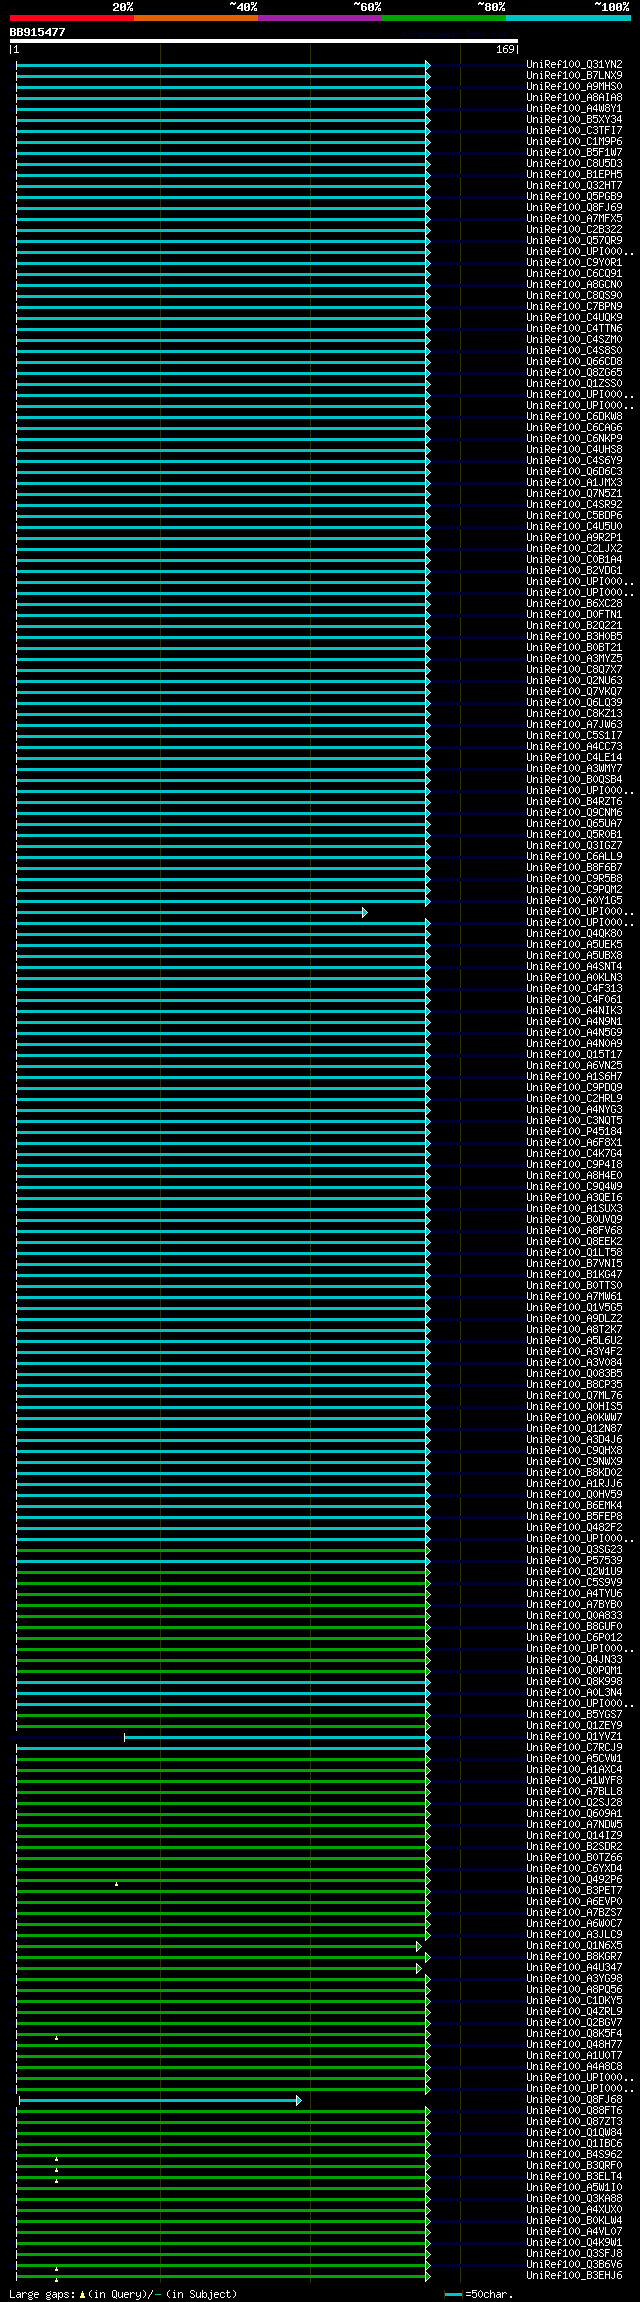Viewport: 640px width, 2302px height.
Task: Open the last hit UniRef100_B3EHJ6
Action: click(x=574, y=2276)
